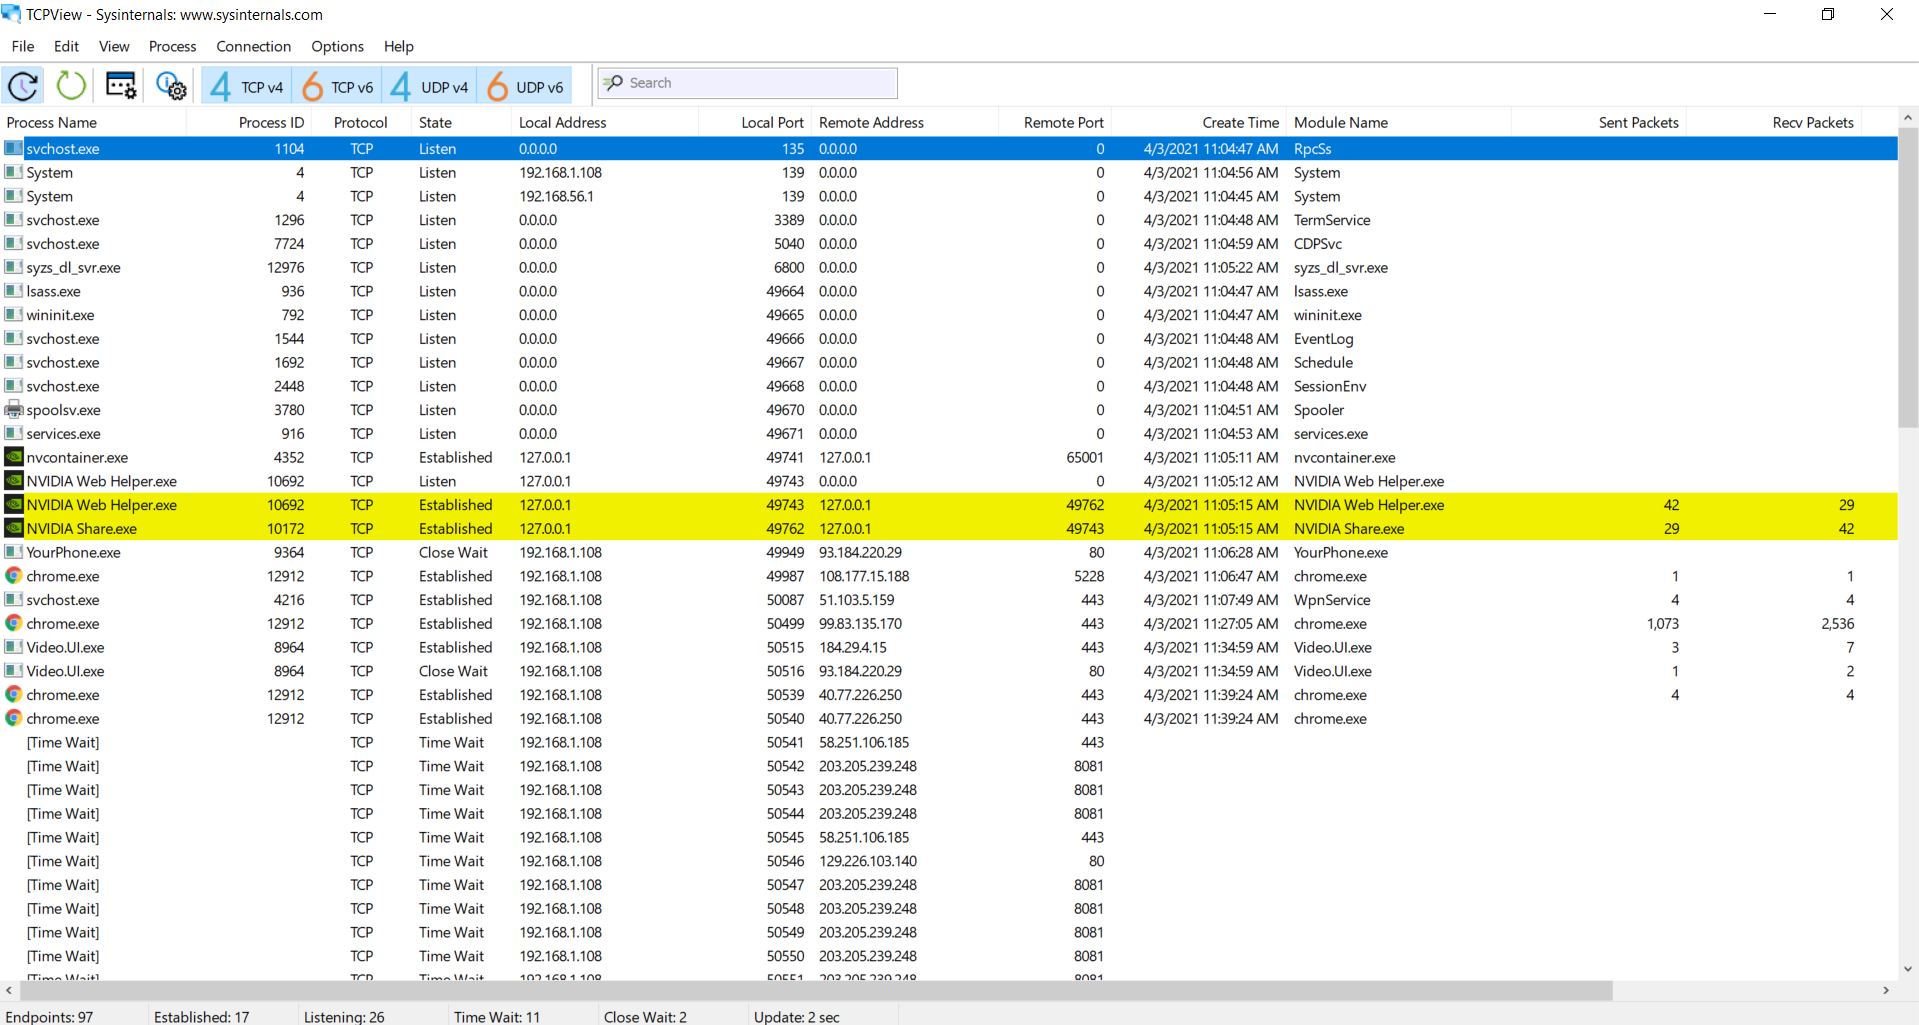Open the Options menu
1919x1025 pixels.
click(337, 46)
